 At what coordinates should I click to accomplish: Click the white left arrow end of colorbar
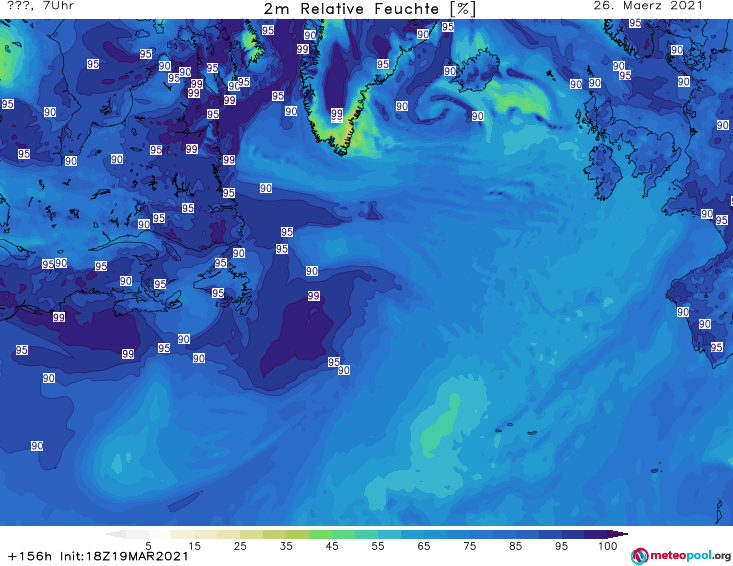coord(116,534)
